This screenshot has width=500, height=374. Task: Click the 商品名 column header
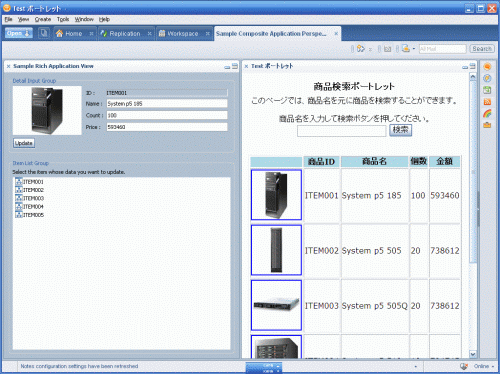[375, 162]
